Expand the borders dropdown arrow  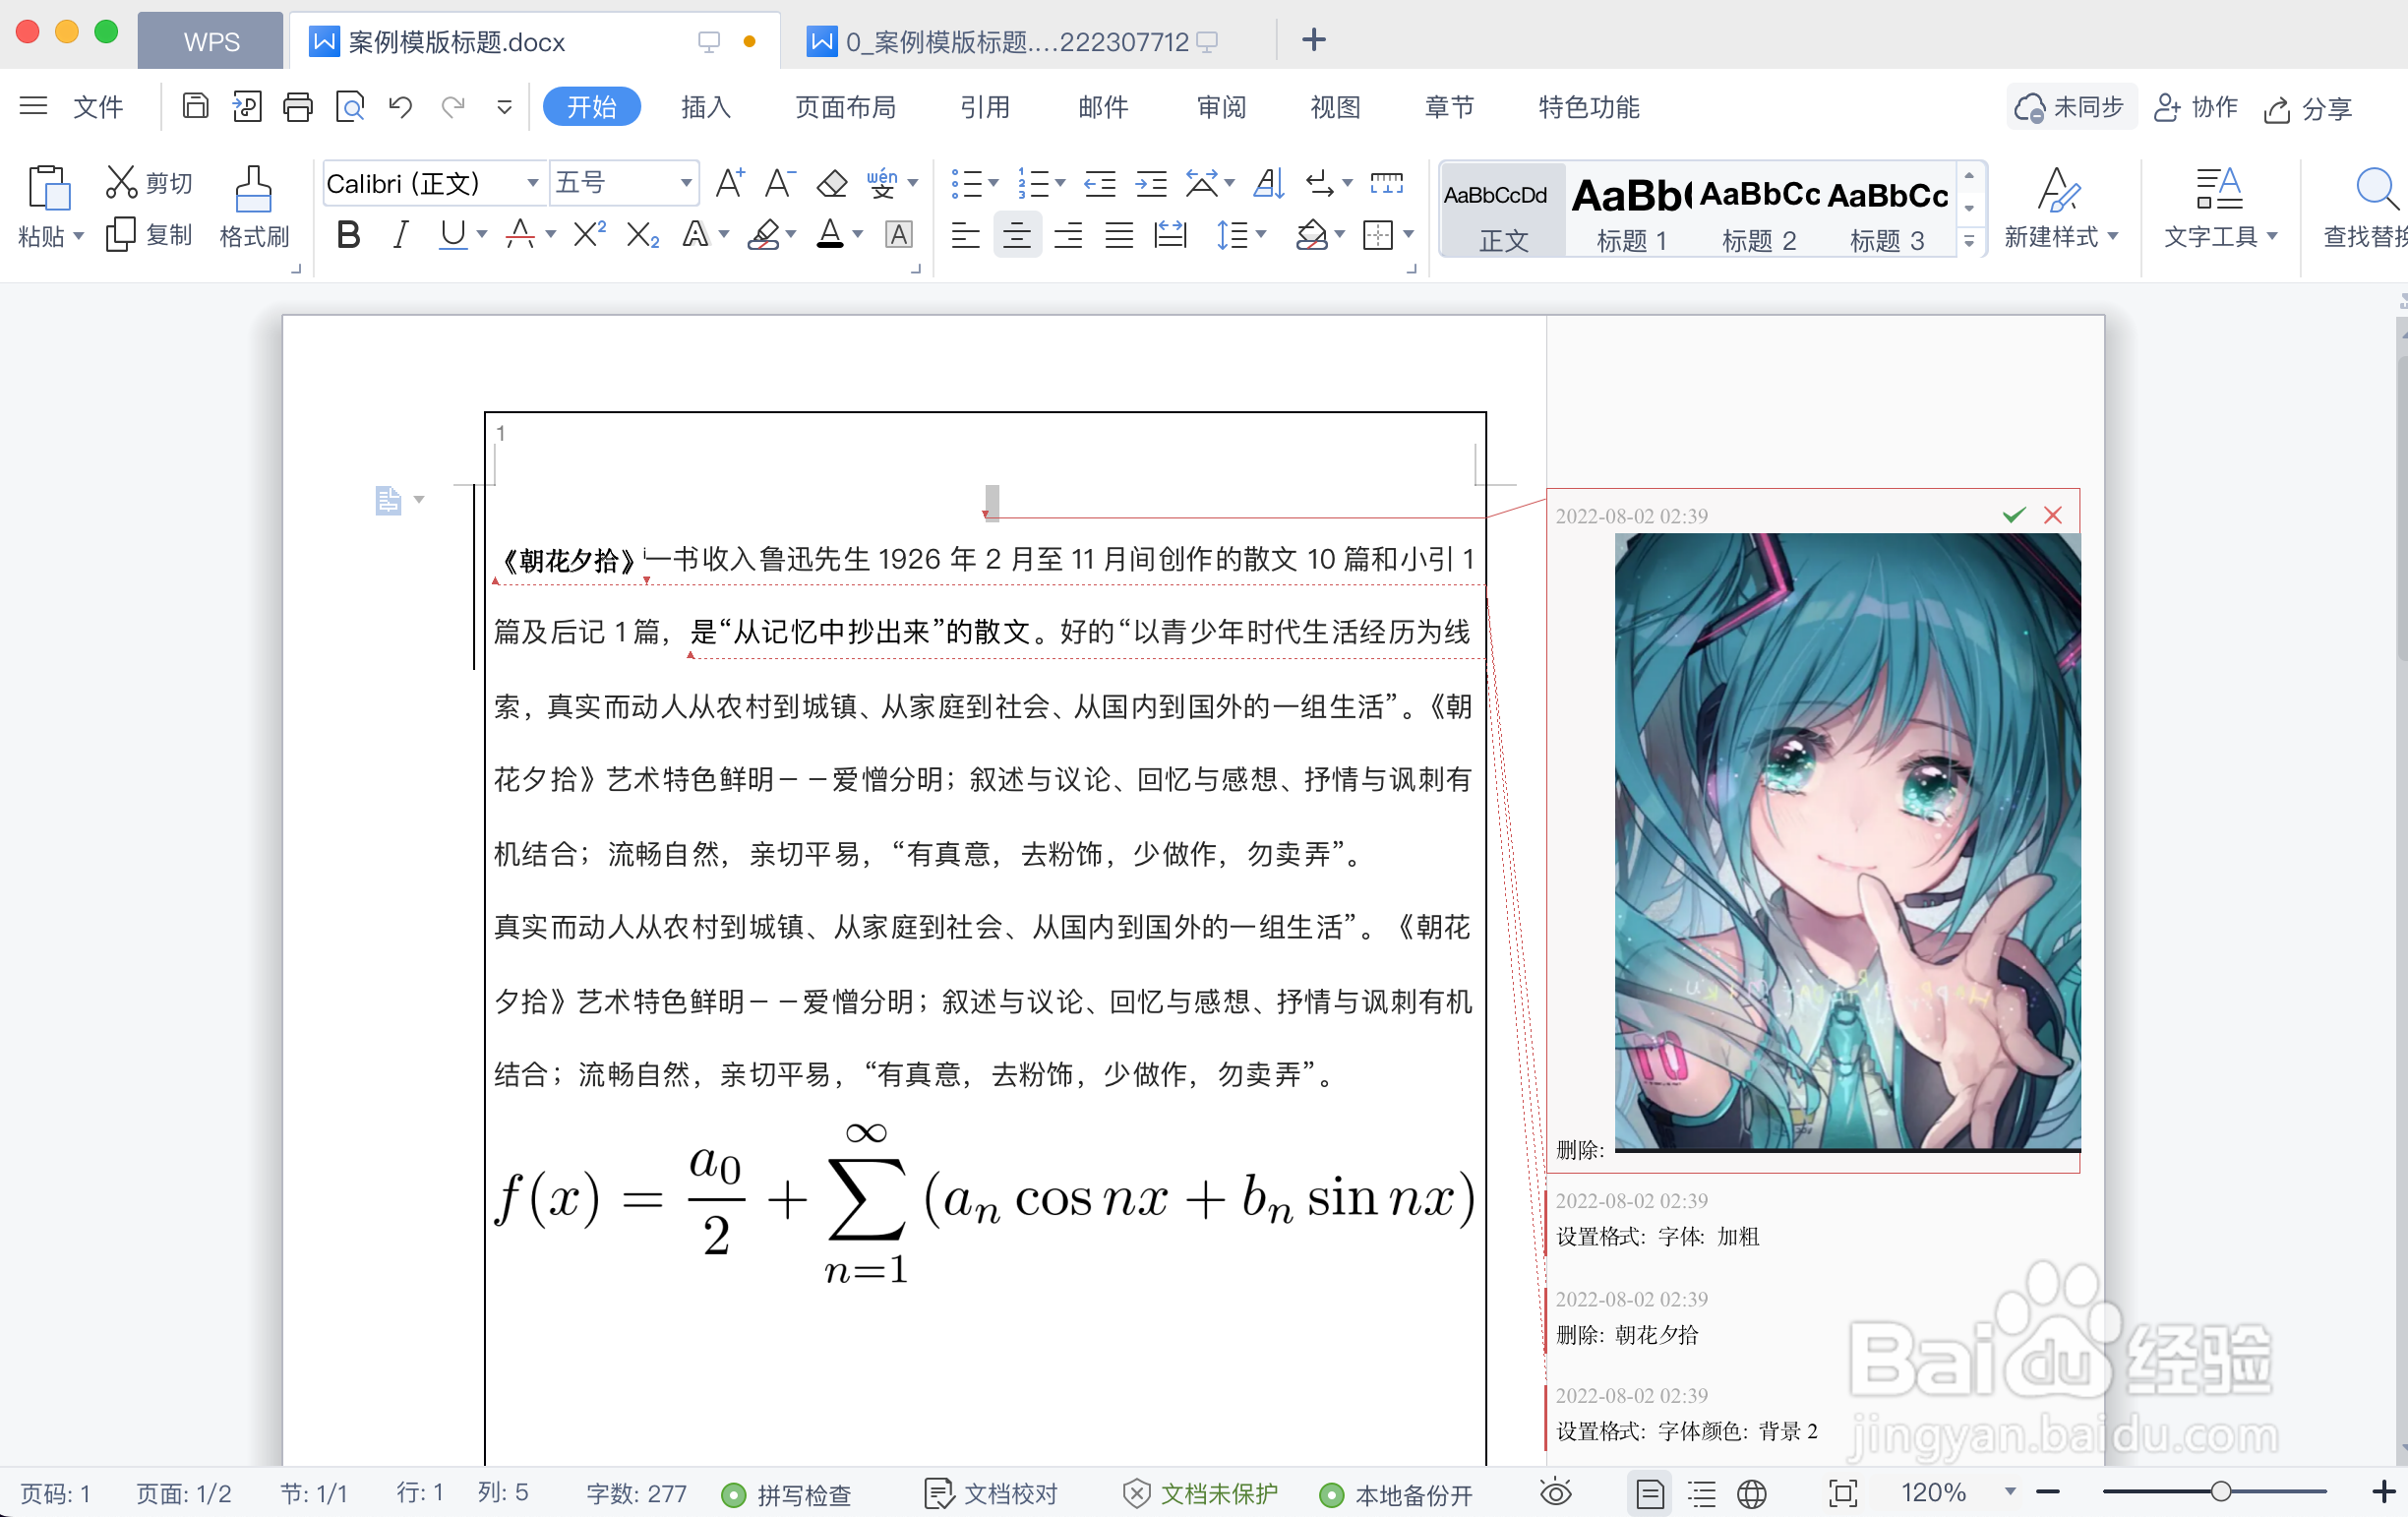(1409, 235)
